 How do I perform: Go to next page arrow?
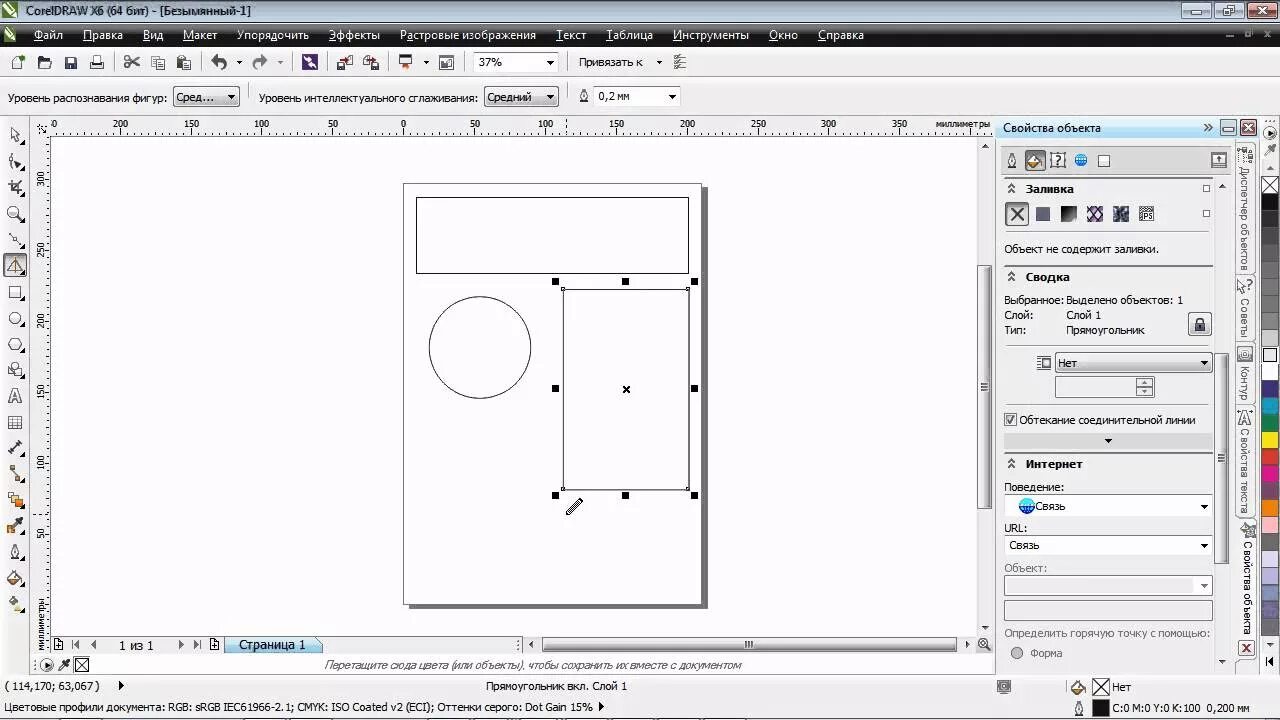(x=181, y=645)
